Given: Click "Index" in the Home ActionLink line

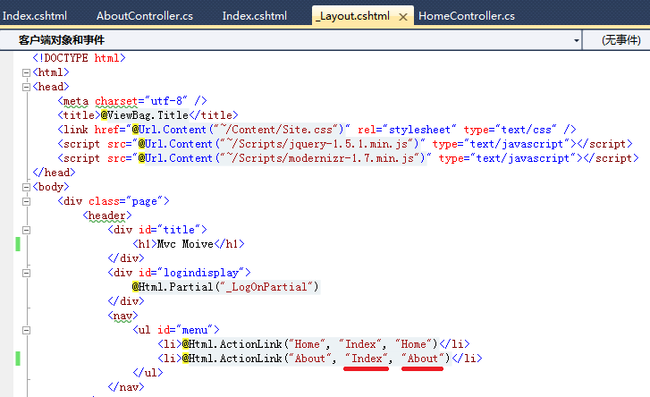Looking at the screenshot, I should pos(361,345).
